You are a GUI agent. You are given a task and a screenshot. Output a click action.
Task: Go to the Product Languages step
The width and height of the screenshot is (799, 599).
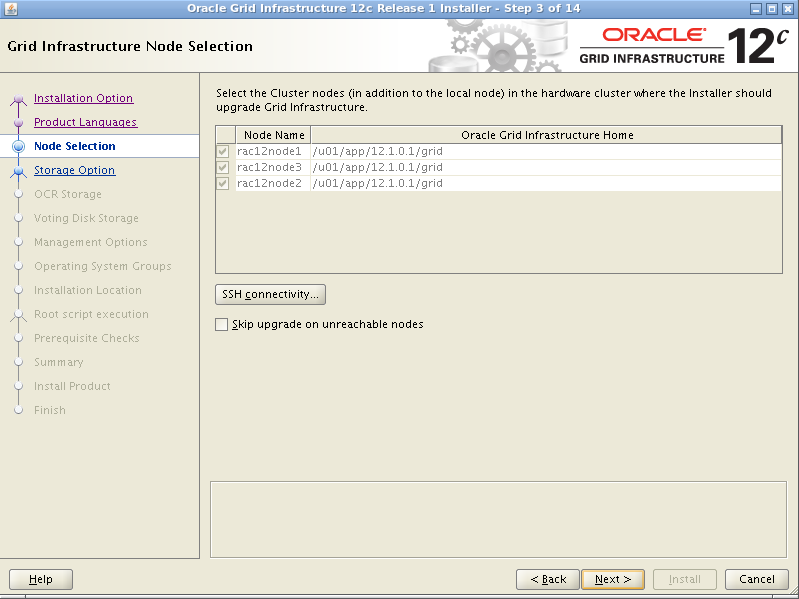tap(85, 123)
